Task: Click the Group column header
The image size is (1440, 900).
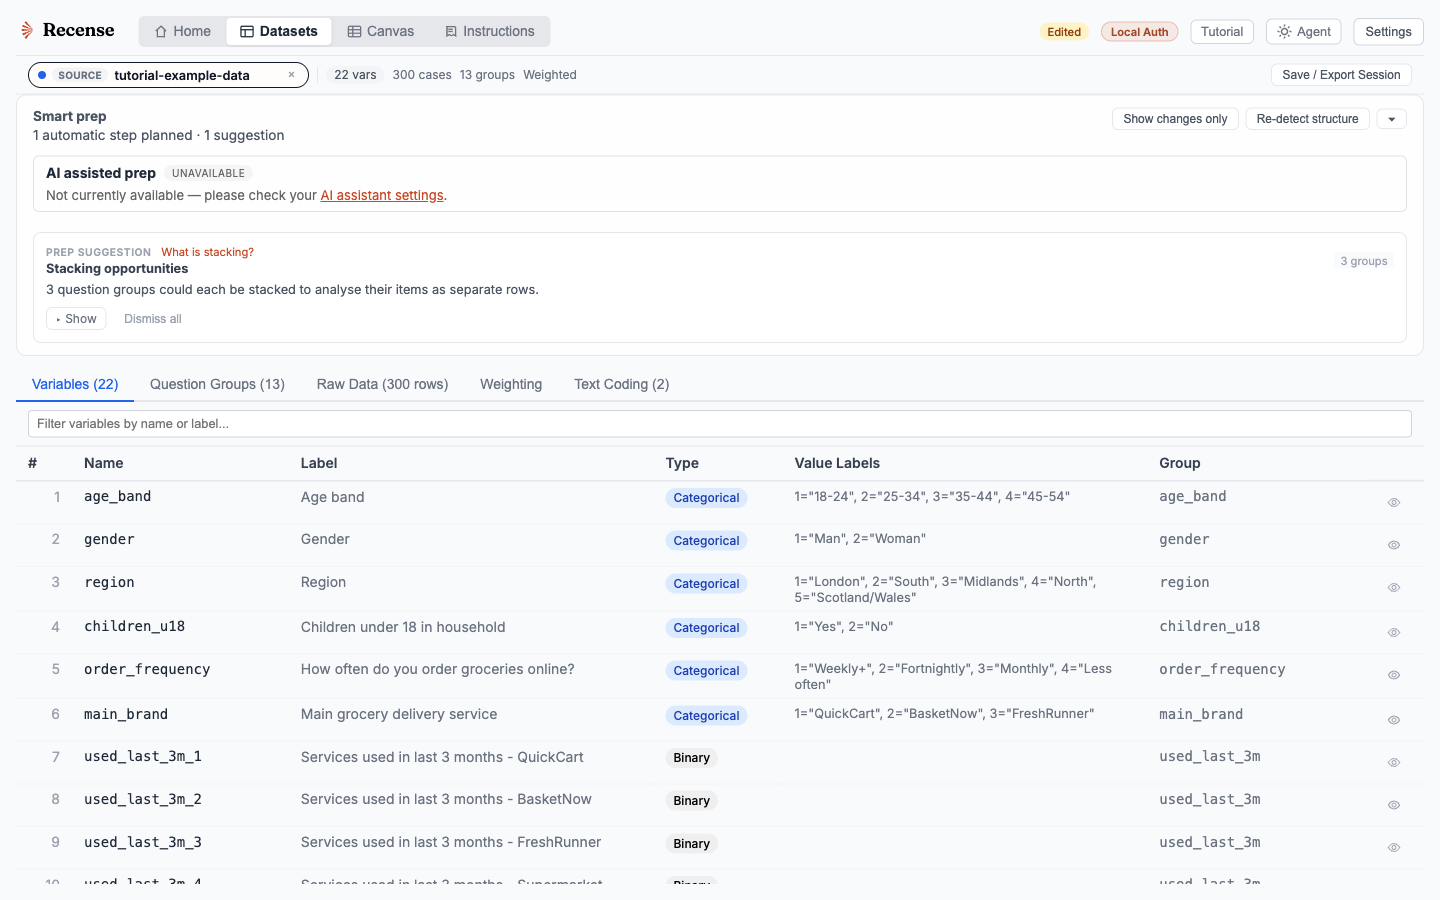Action: click(1179, 463)
